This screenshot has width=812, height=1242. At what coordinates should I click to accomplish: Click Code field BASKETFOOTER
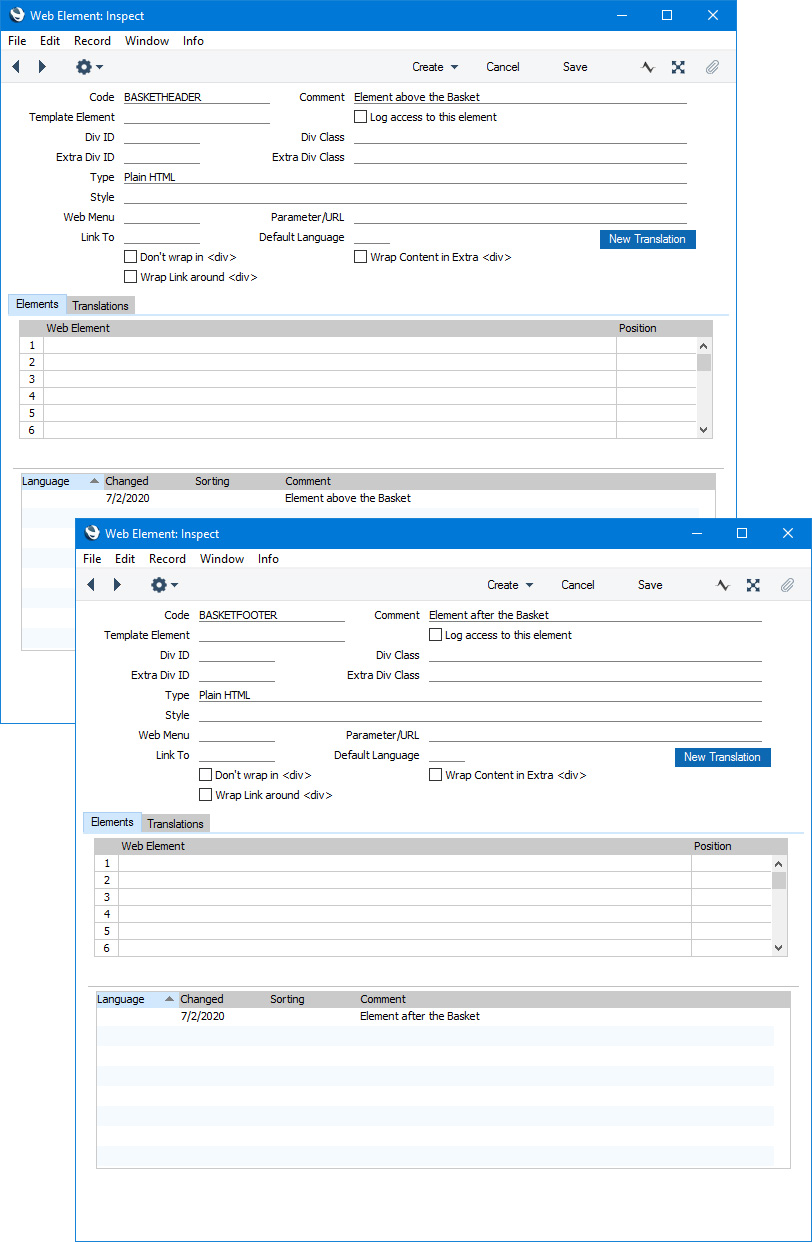[x=271, y=615]
